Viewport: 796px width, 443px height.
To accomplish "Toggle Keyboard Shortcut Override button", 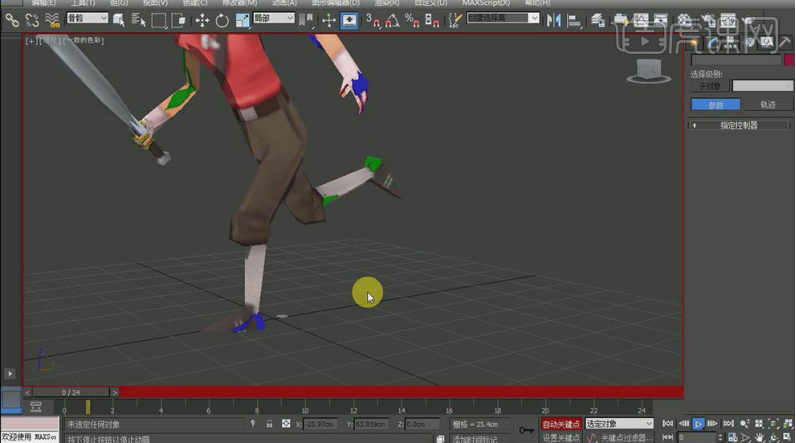I will tap(349, 20).
